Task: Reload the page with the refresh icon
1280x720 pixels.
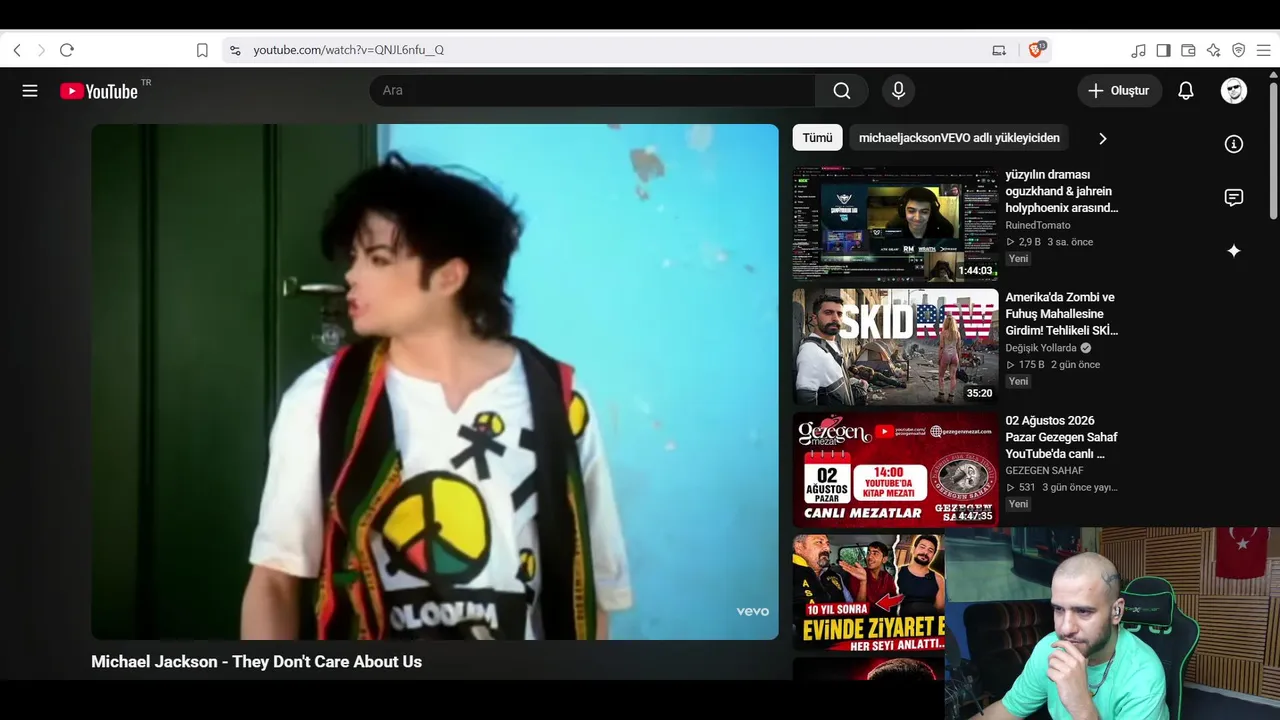Action: tap(67, 50)
